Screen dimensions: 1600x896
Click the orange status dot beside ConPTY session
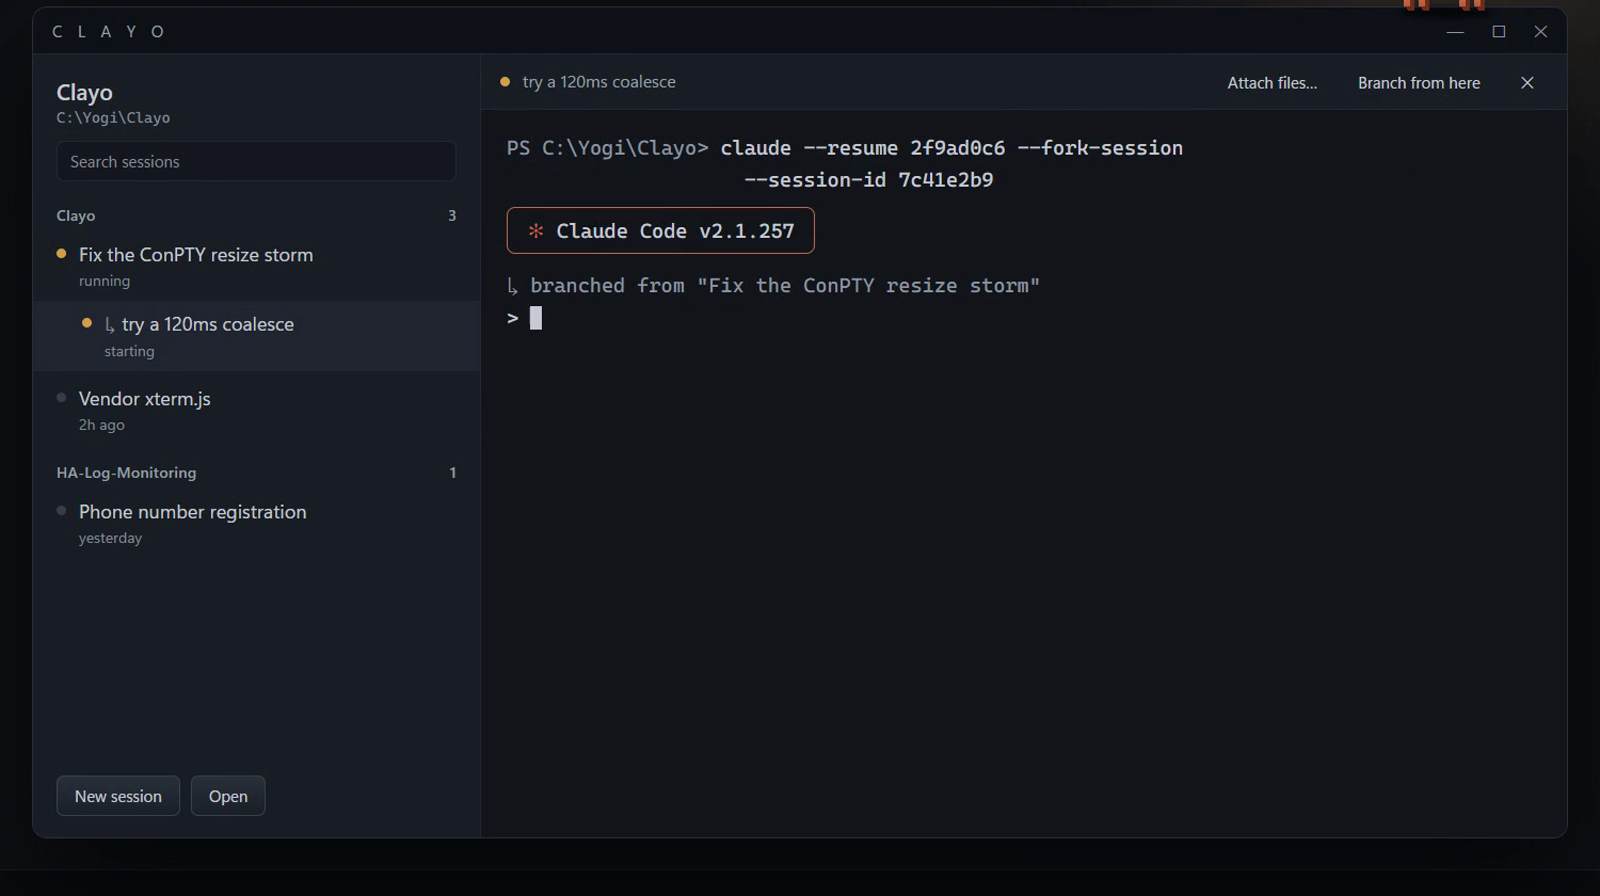tap(62, 254)
